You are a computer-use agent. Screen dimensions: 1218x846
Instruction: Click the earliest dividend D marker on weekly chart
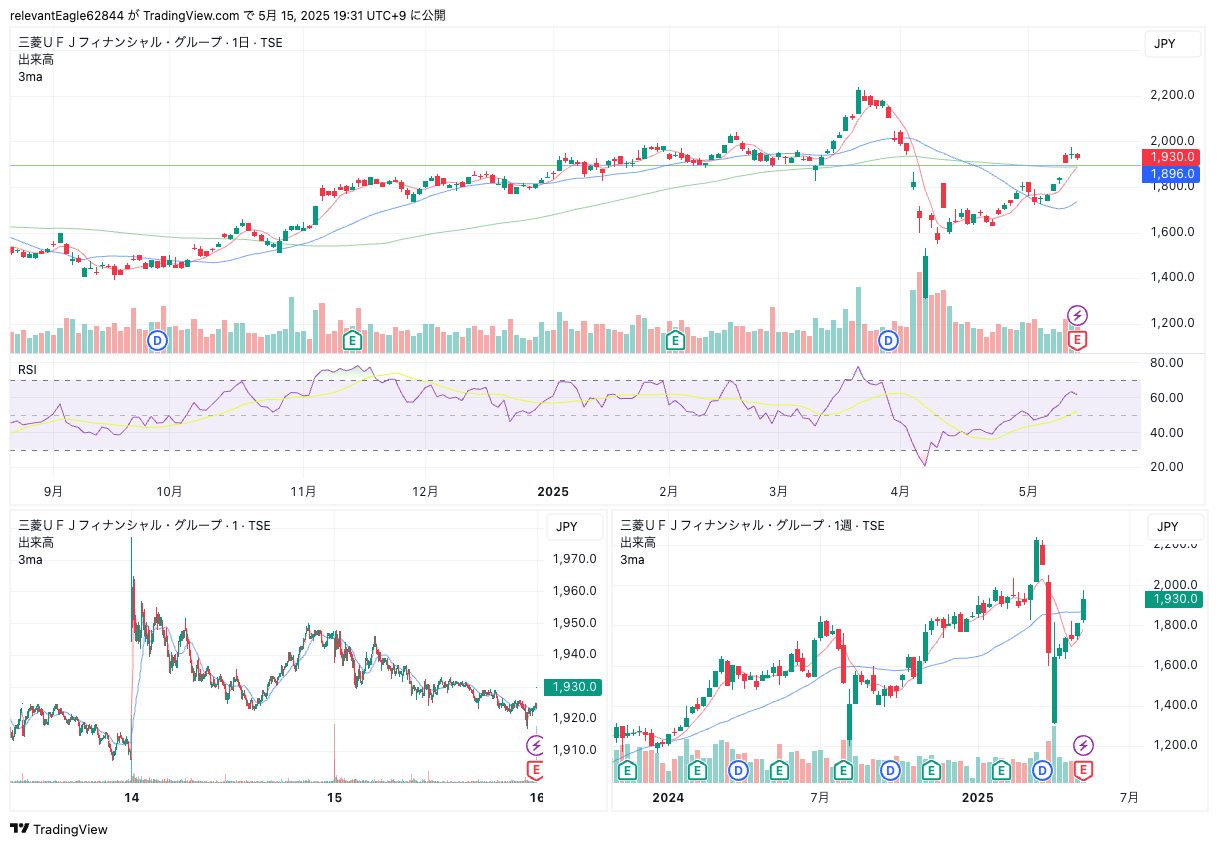(x=738, y=770)
